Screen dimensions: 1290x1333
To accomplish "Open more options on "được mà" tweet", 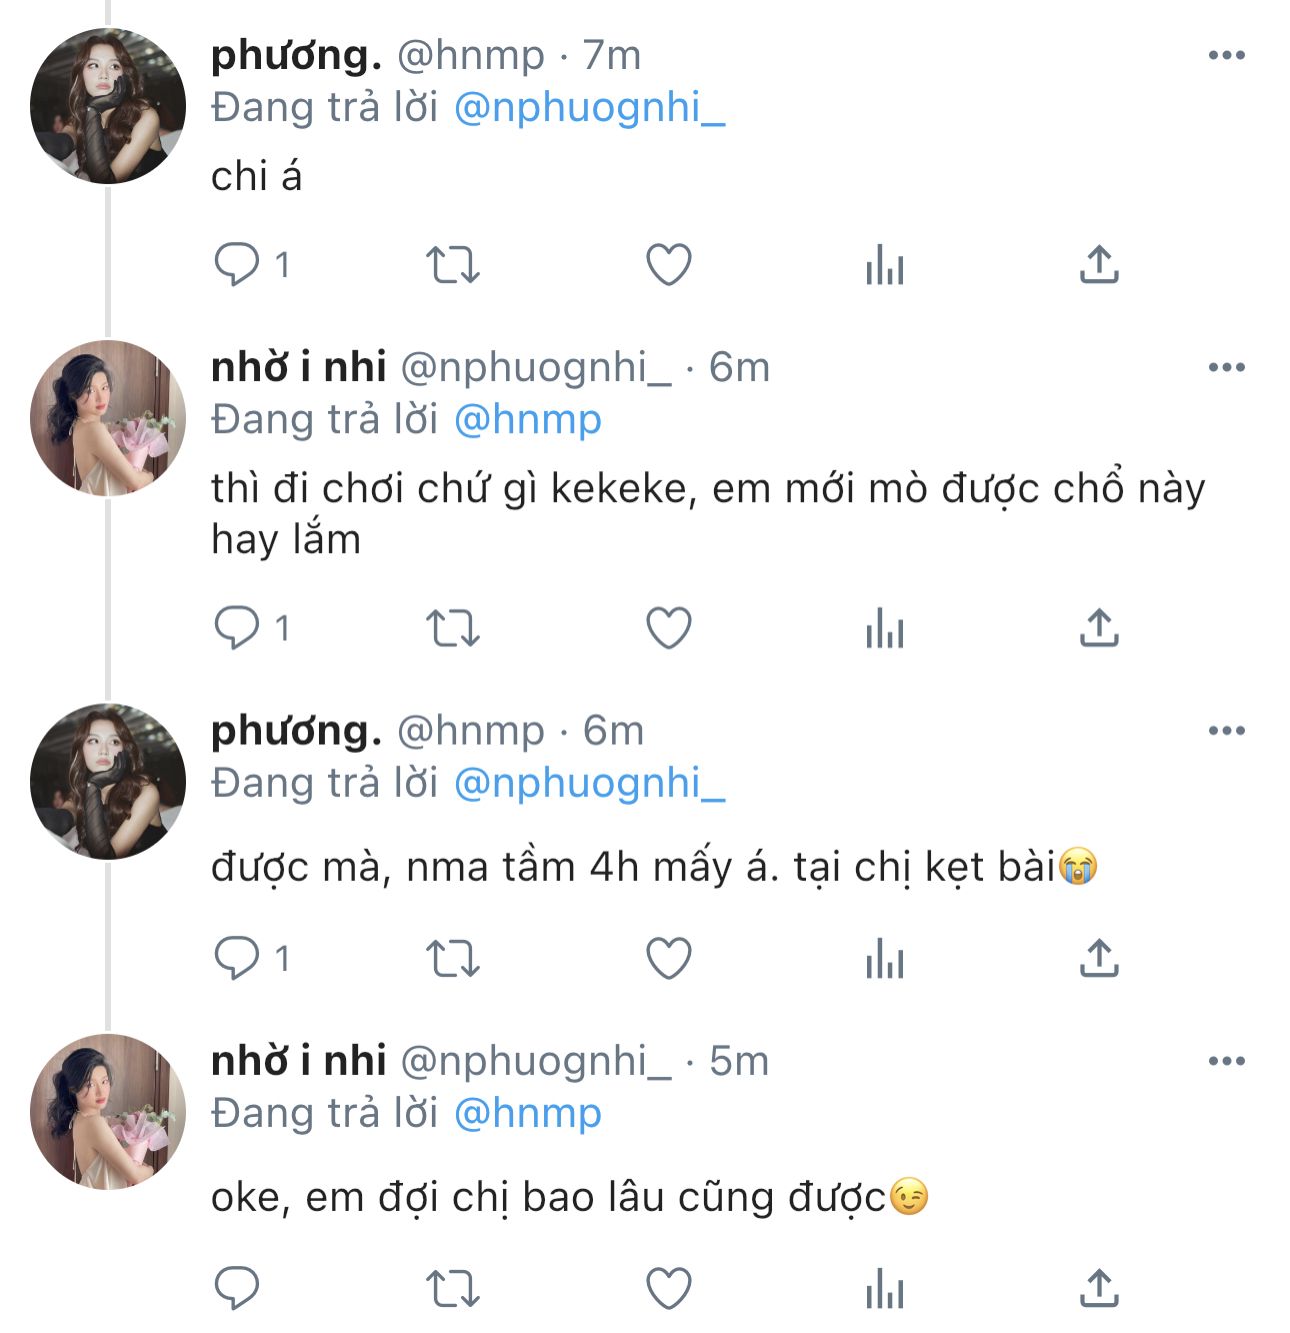I will point(1226,731).
